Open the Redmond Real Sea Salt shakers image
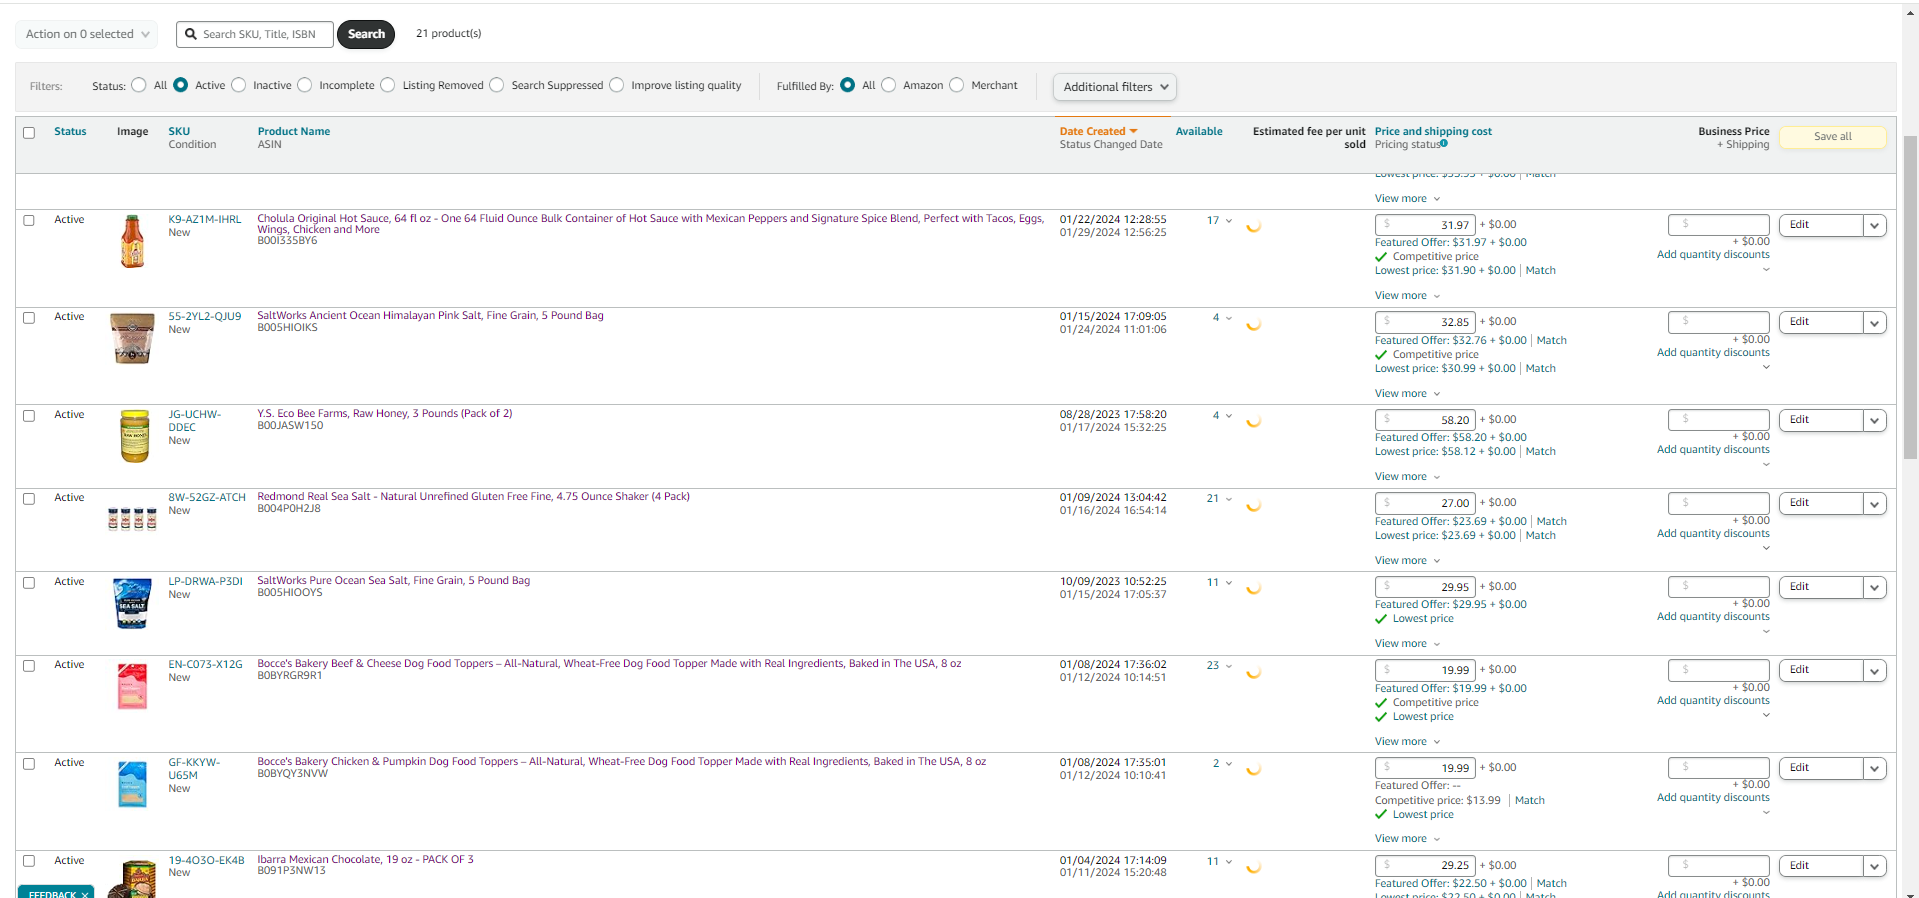Screen dimensions: 1919x898 click(x=132, y=518)
